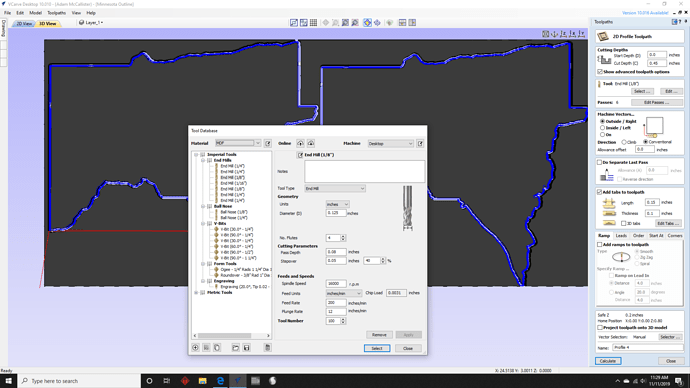Click the rightmost tile-windows icon in view toolbar
The height and width of the screenshot is (388, 690).
coord(412,22)
